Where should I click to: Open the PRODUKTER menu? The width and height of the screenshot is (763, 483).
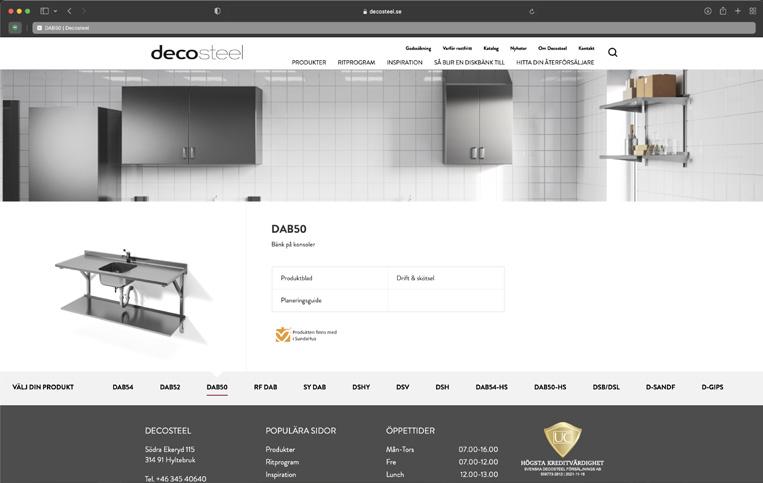point(309,62)
